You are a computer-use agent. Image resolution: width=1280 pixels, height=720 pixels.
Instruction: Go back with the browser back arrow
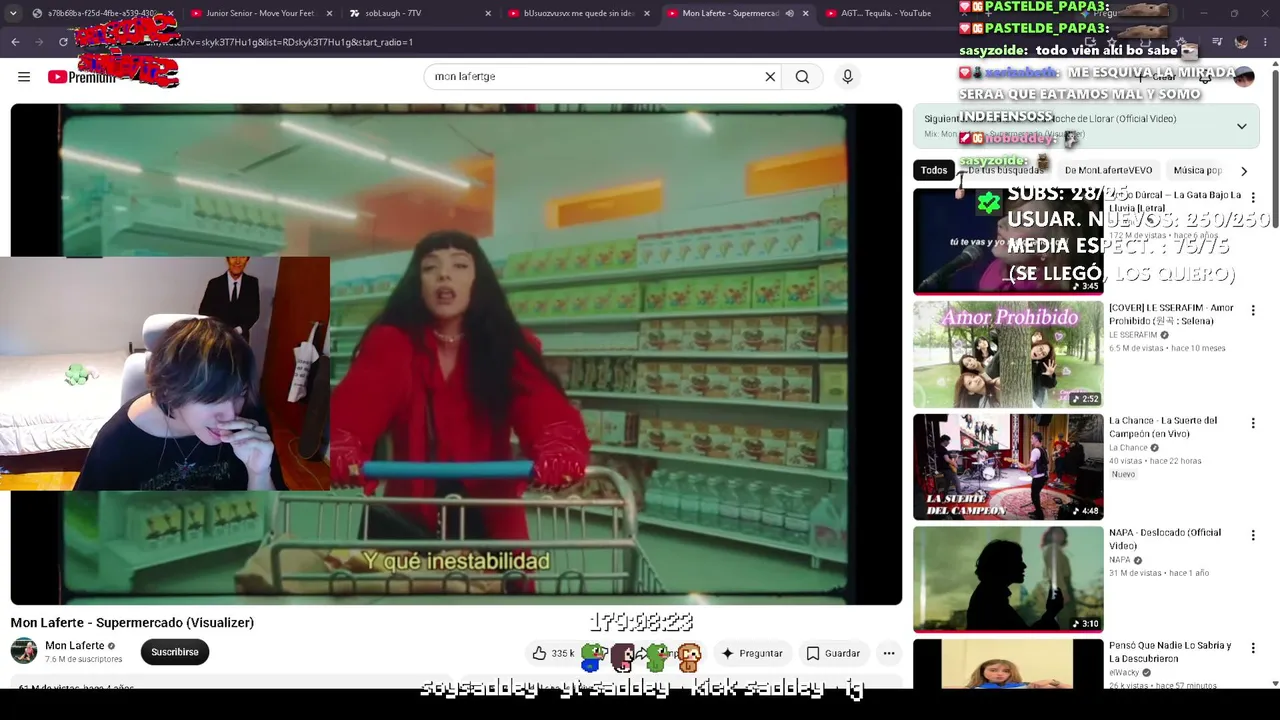(15, 42)
